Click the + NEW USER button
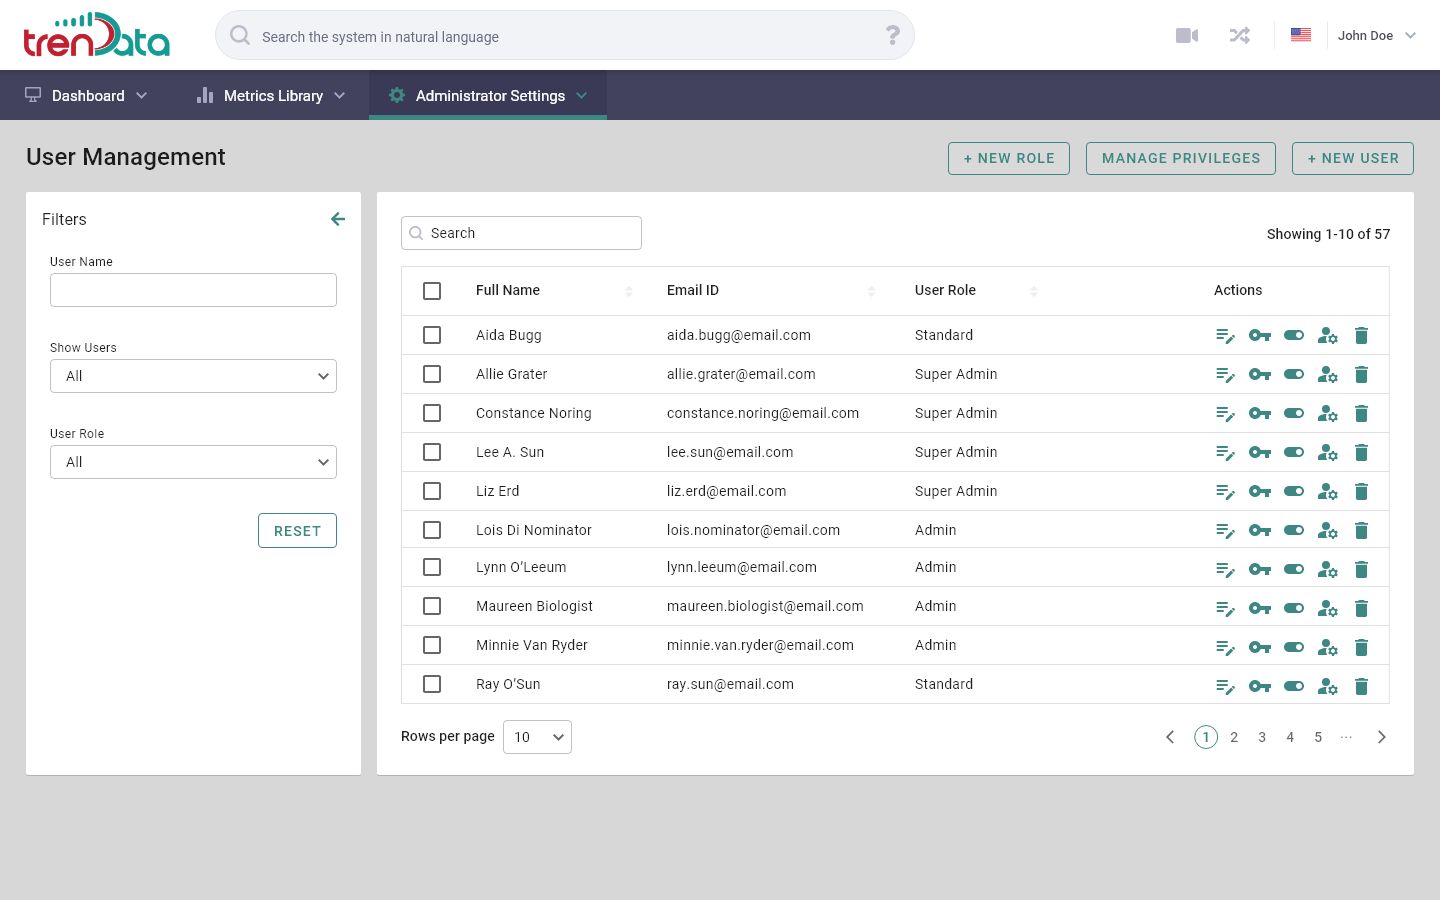This screenshot has height=900, width=1440. 1352,158
